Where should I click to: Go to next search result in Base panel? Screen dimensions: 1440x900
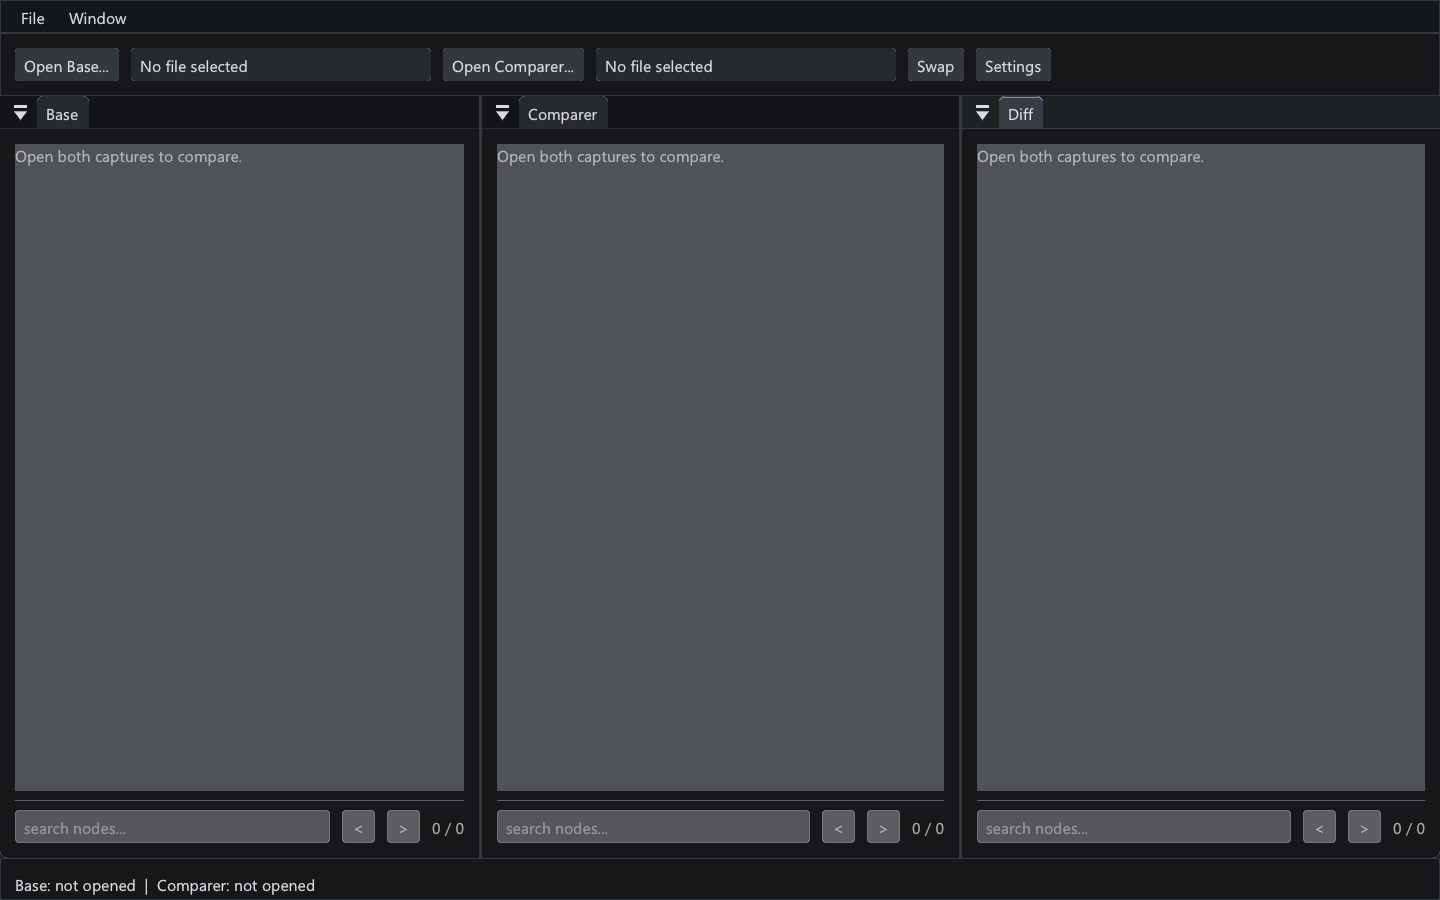coord(403,828)
